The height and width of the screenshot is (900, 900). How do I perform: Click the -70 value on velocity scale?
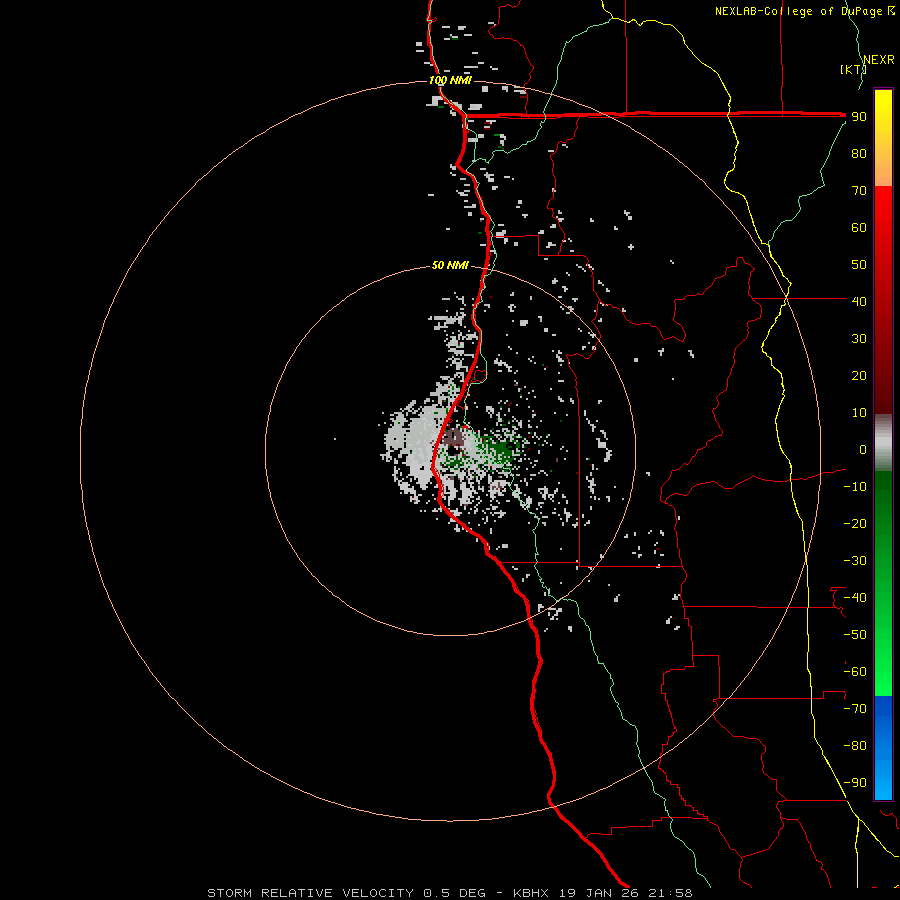pyautogui.click(x=855, y=709)
